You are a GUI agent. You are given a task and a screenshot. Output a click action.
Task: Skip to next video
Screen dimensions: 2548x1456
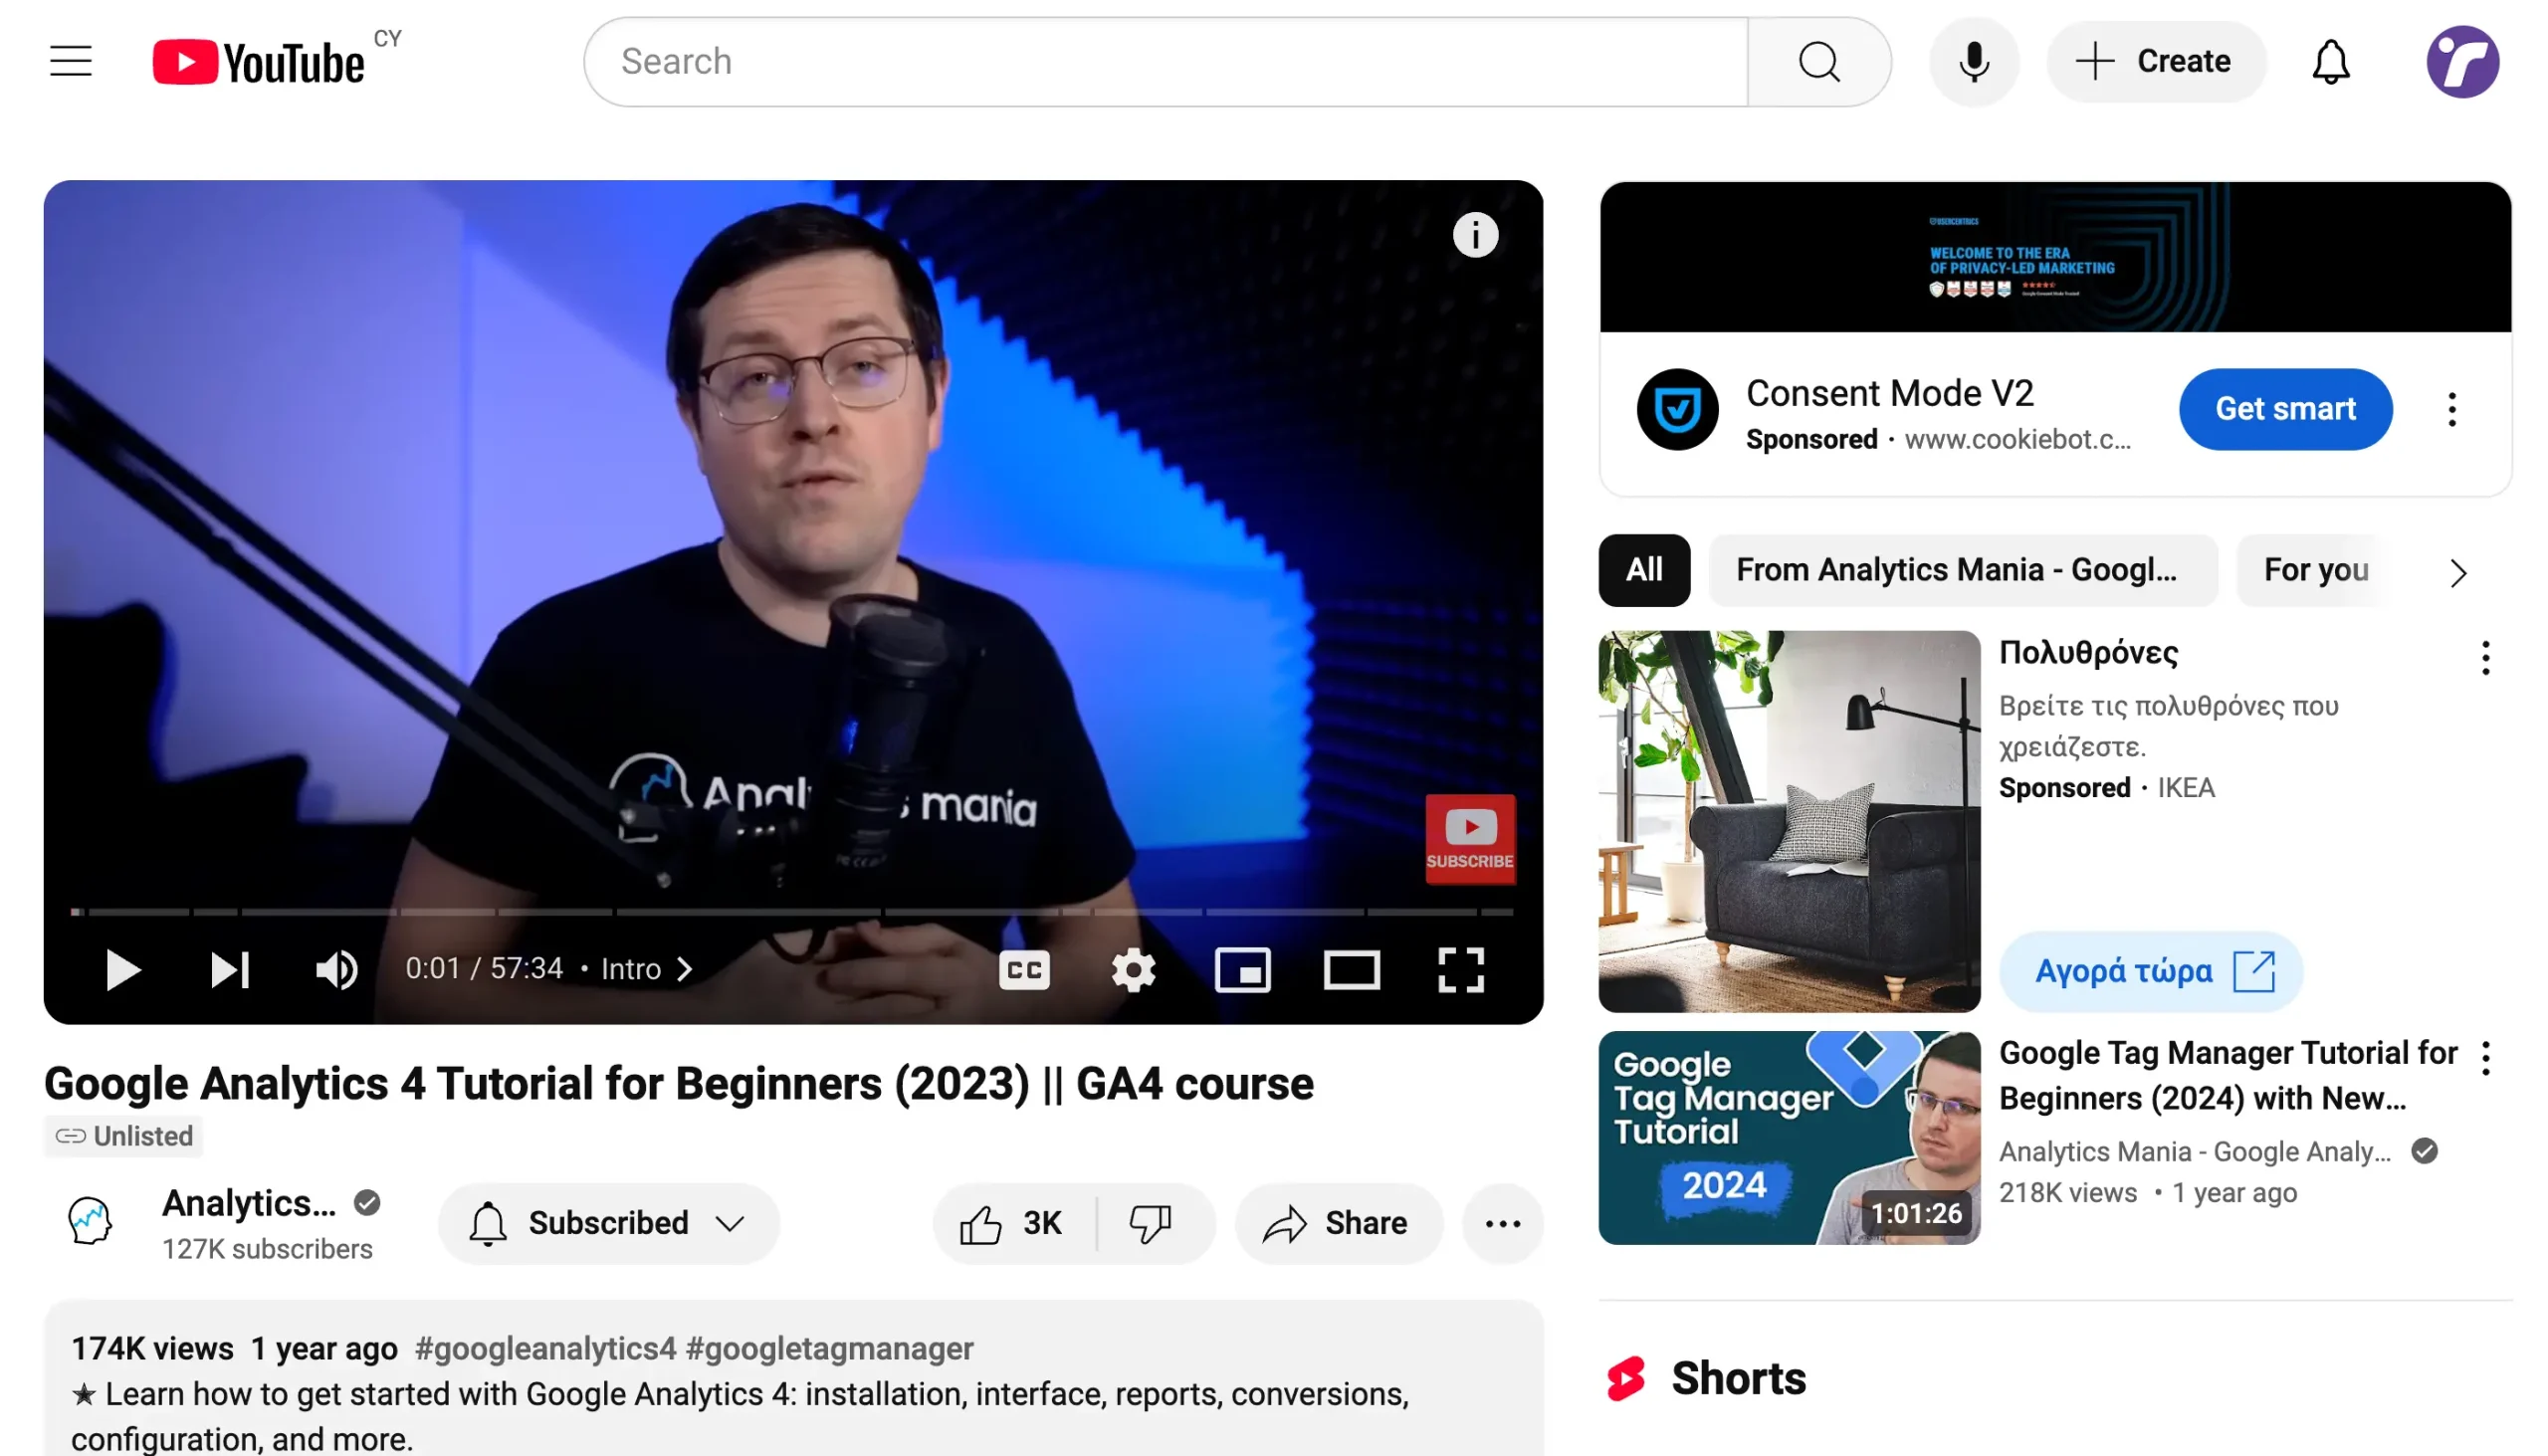(229, 969)
